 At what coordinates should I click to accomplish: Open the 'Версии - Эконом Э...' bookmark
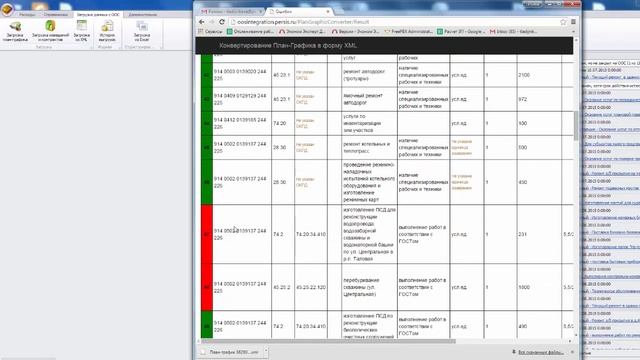point(356,31)
